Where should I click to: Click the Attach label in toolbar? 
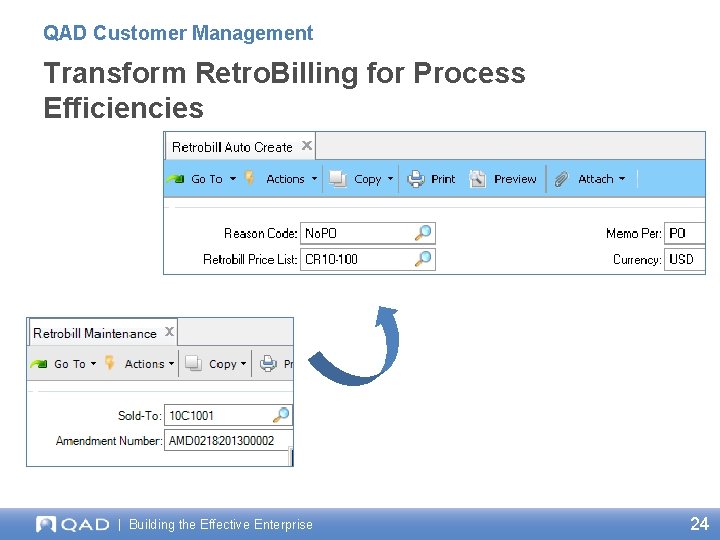point(596,179)
